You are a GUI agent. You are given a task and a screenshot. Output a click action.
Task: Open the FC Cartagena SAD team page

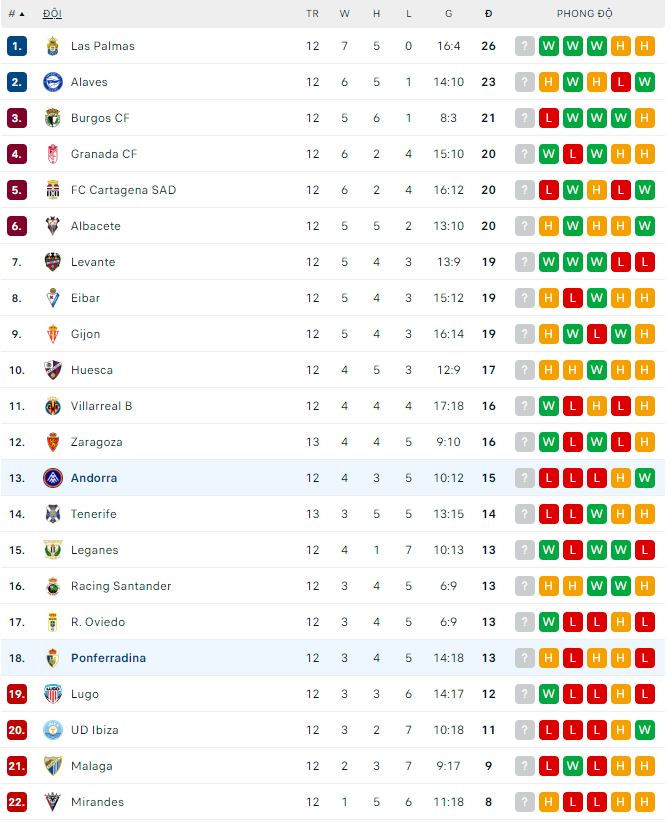tap(123, 190)
